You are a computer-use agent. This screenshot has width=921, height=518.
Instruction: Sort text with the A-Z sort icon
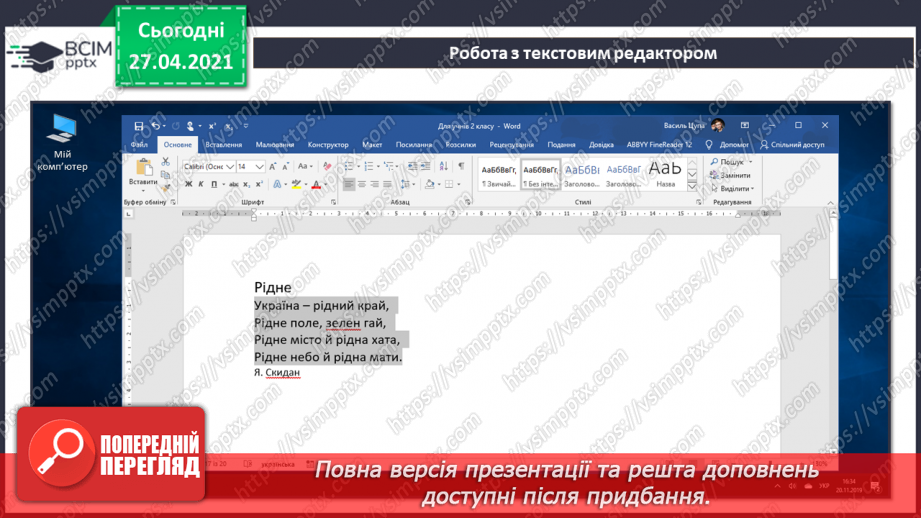coord(443,167)
